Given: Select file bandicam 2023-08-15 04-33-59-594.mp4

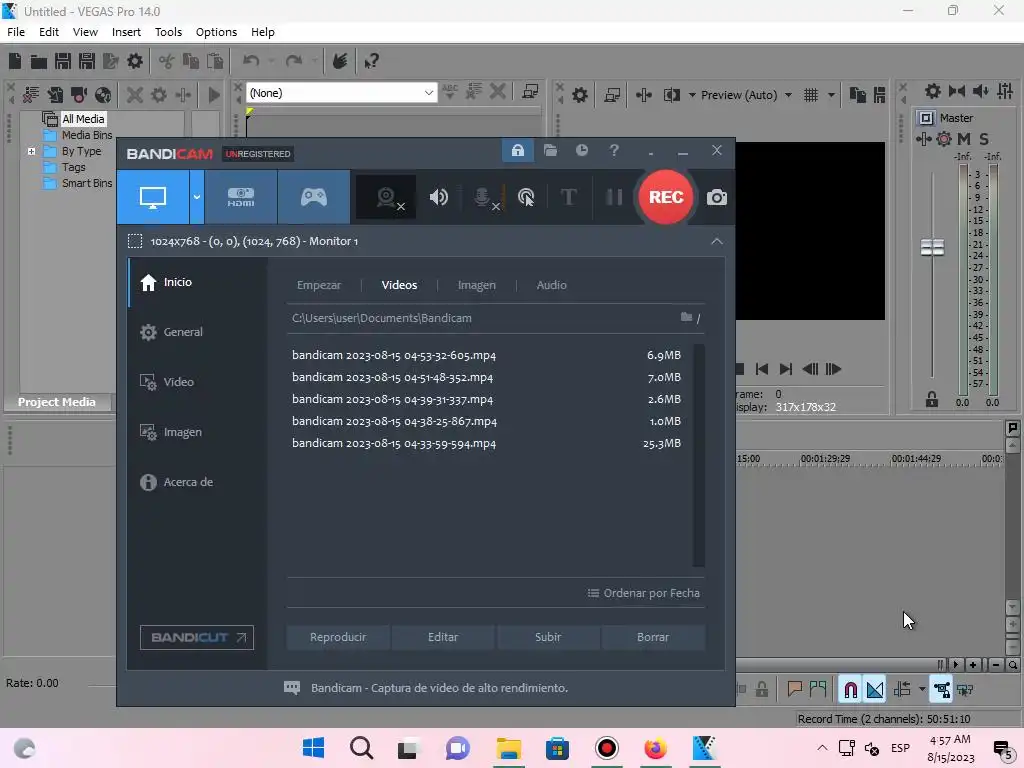Looking at the screenshot, I should 487,443.
